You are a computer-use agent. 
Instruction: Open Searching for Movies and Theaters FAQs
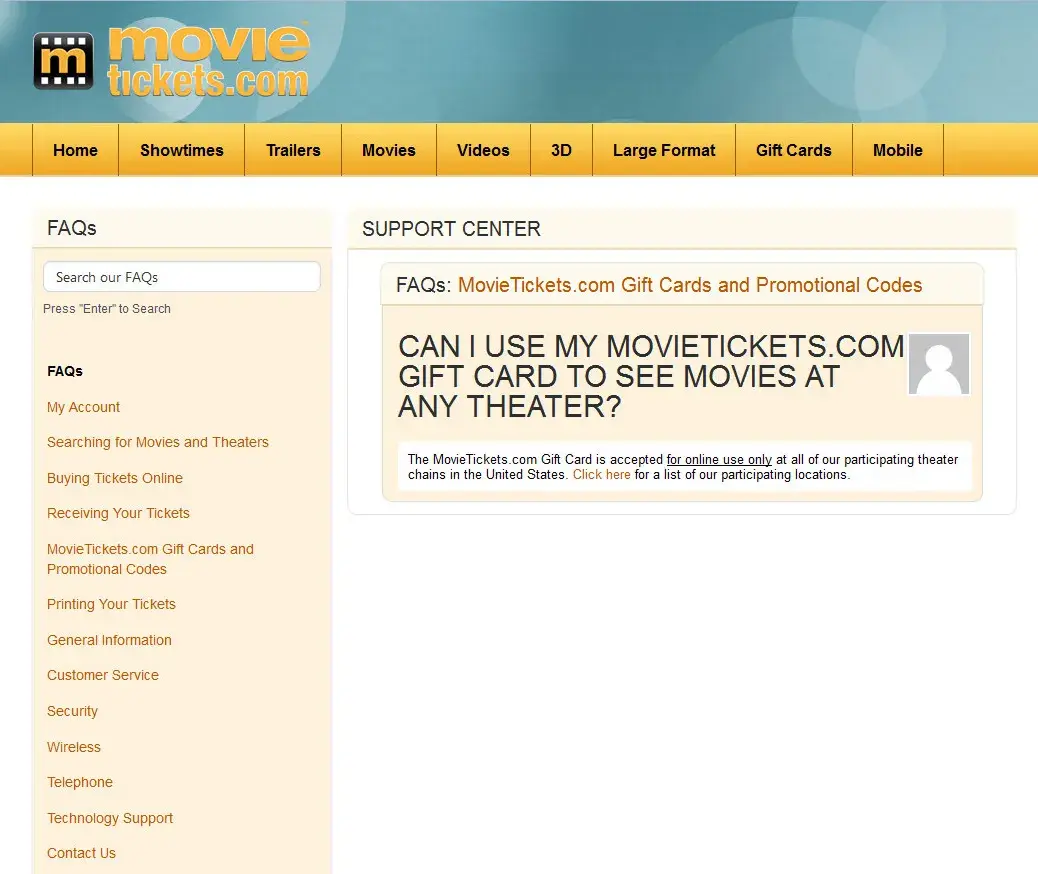157,442
